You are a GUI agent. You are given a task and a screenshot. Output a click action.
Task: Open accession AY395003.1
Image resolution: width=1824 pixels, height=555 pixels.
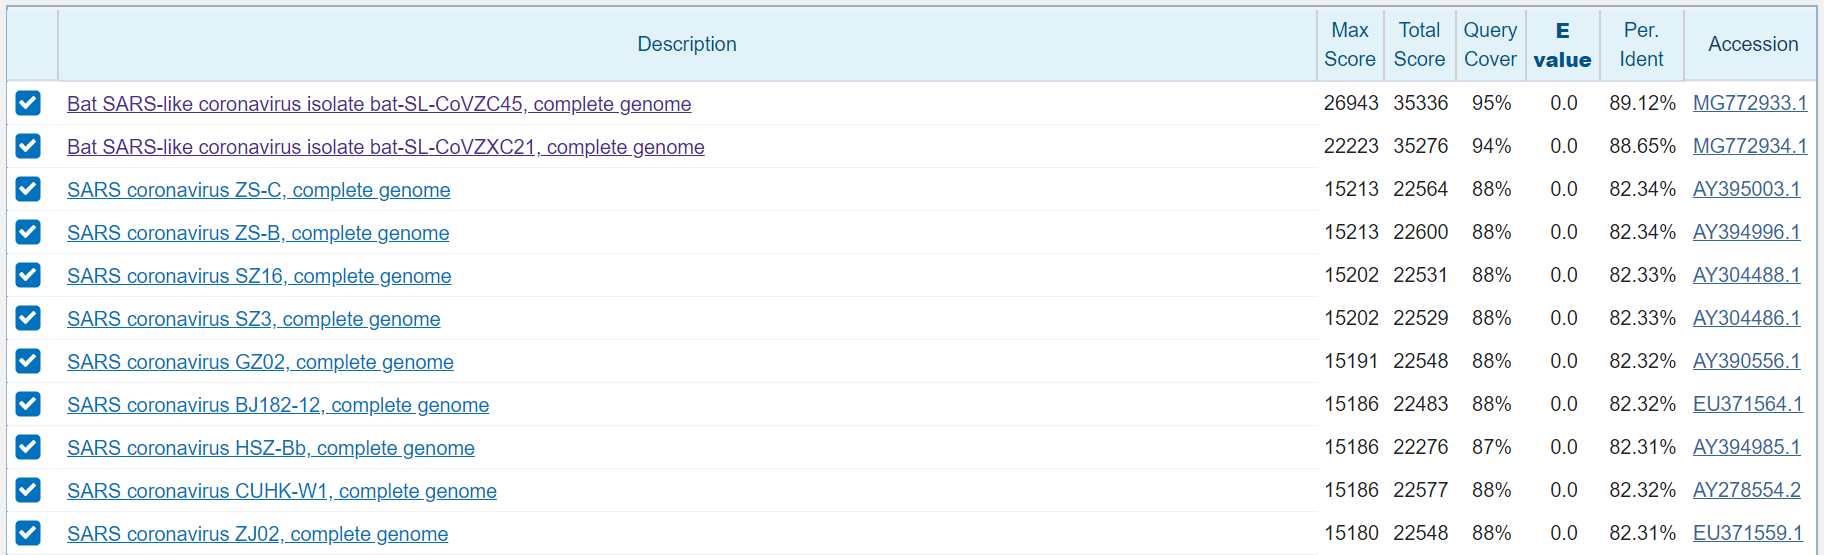point(1747,189)
